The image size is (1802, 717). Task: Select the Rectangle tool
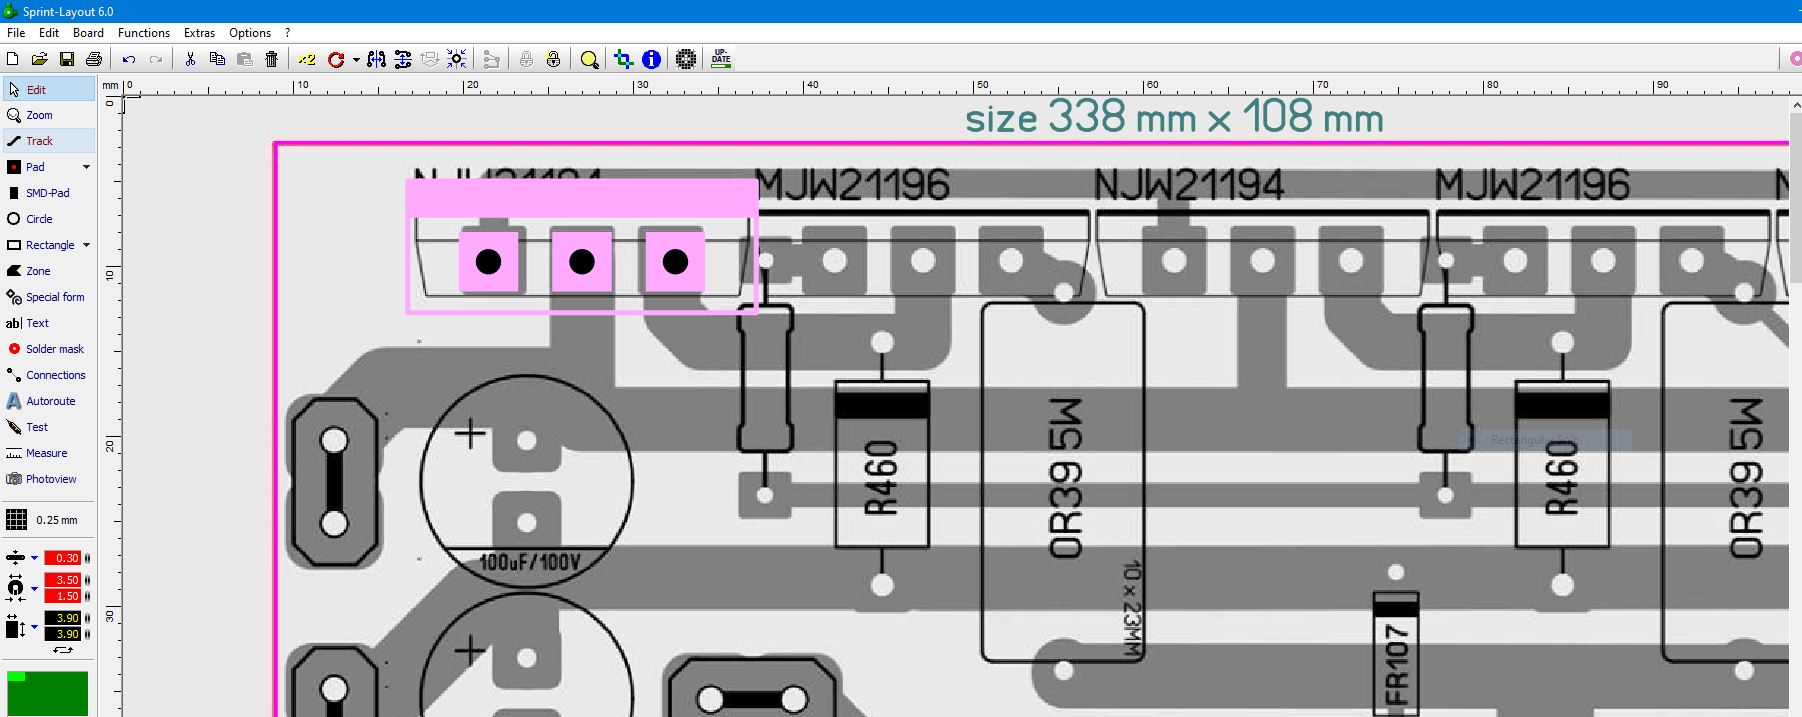(x=40, y=245)
